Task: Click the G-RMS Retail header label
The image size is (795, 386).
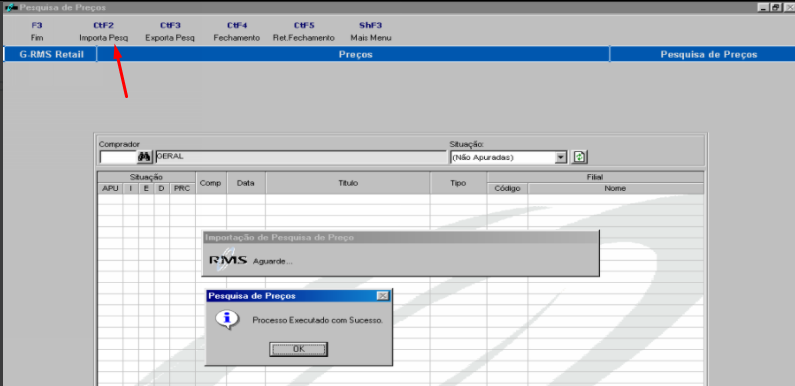Action: (x=51, y=54)
